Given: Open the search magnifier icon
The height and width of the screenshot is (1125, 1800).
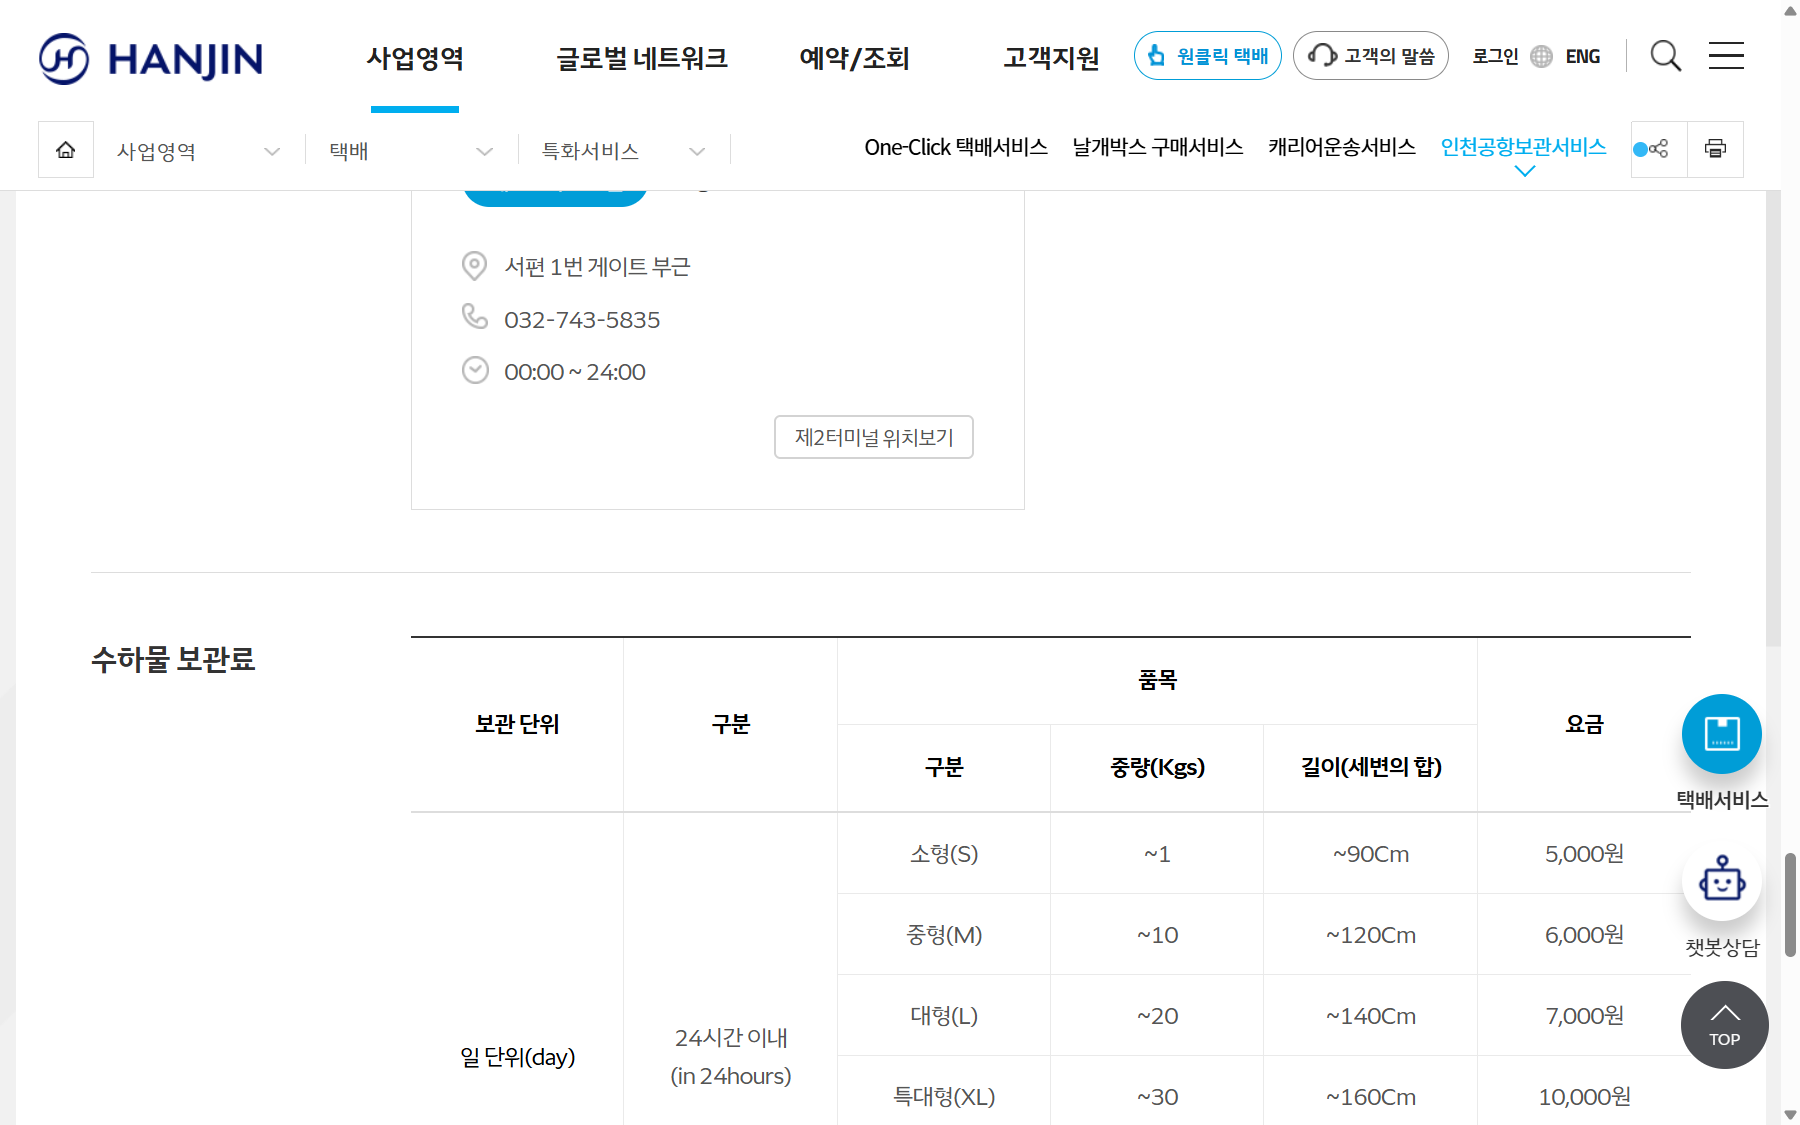Looking at the screenshot, I should coord(1665,56).
